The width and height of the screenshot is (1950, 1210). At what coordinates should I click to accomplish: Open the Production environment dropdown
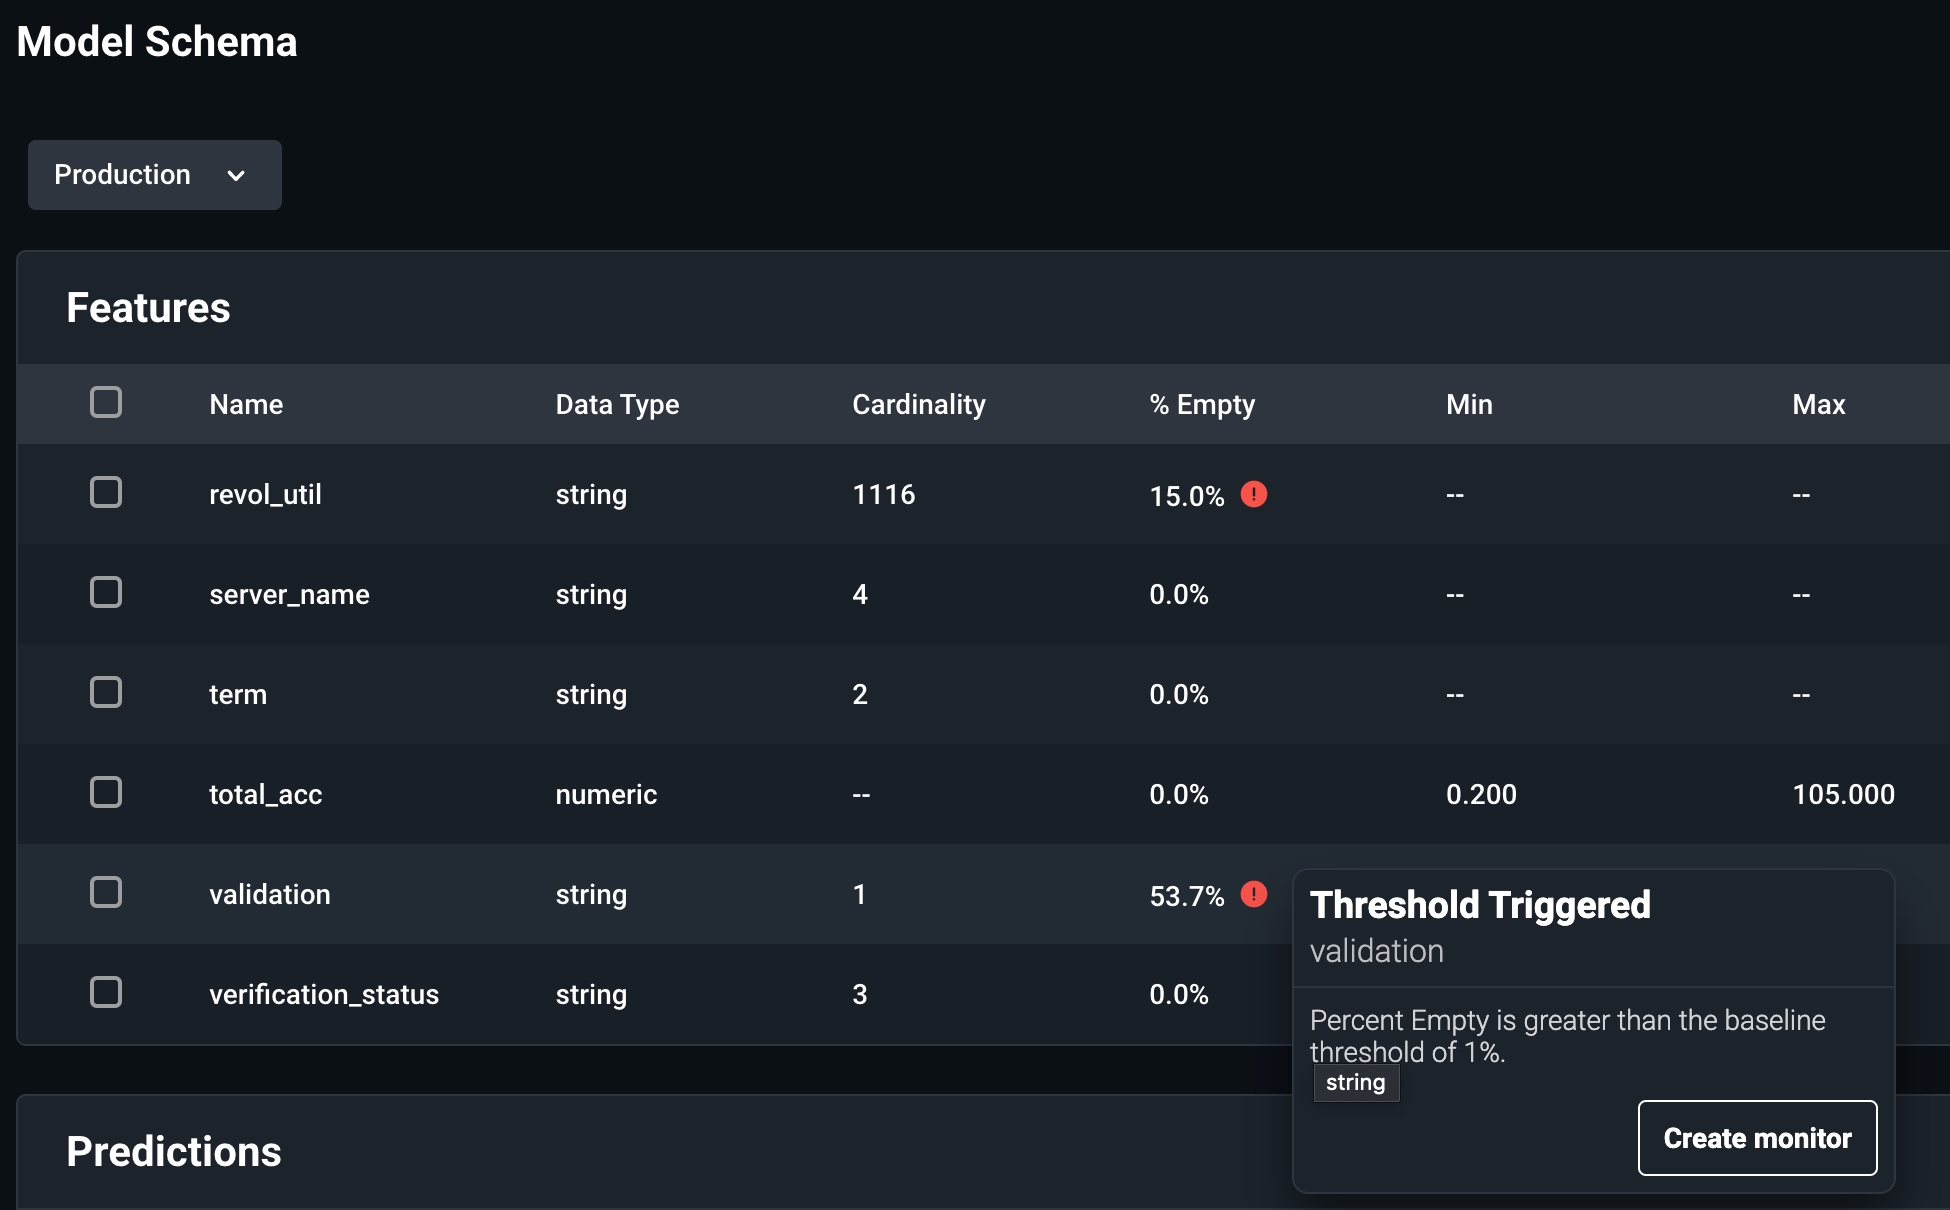point(154,175)
